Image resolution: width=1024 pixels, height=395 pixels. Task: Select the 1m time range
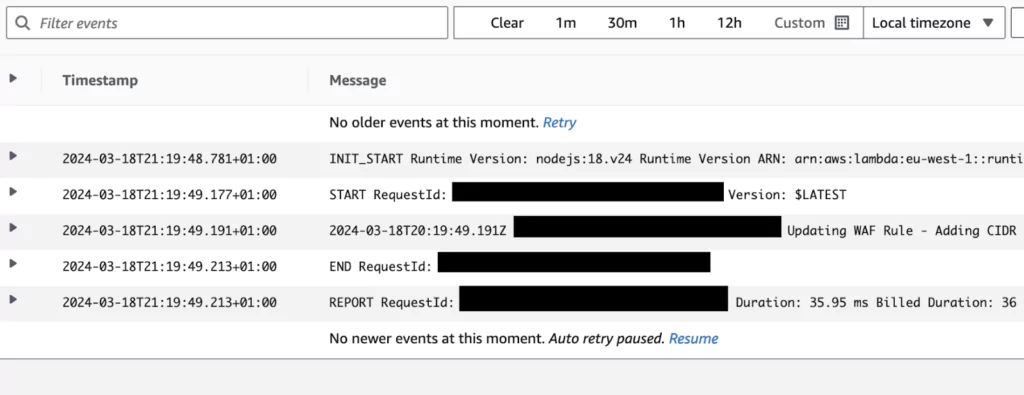pyautogui.click(x=566, y=23)
